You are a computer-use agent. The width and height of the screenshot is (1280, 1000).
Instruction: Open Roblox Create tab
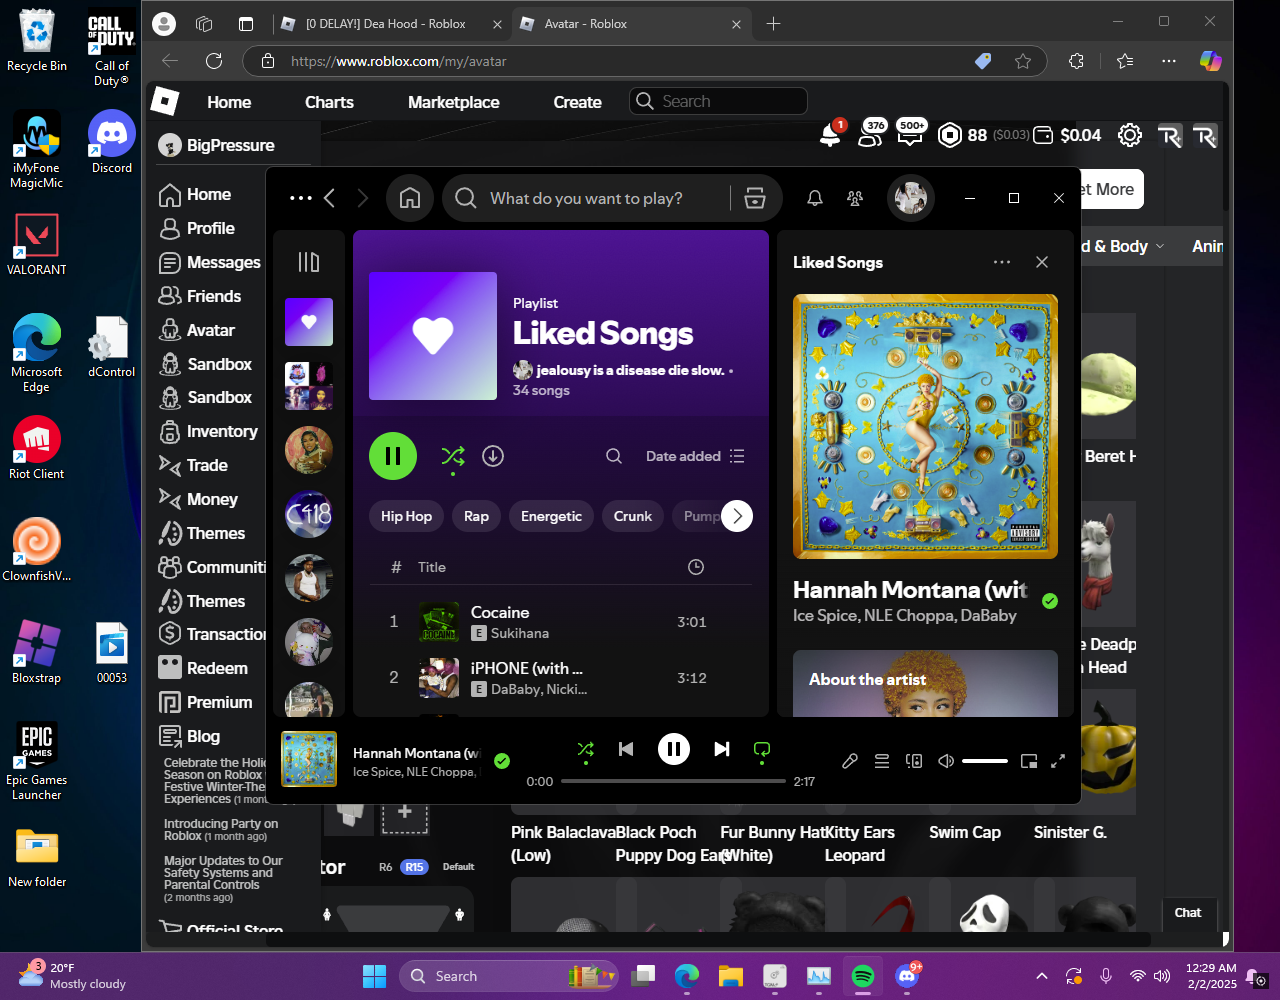pyautogui.click(x=578, y=102)
